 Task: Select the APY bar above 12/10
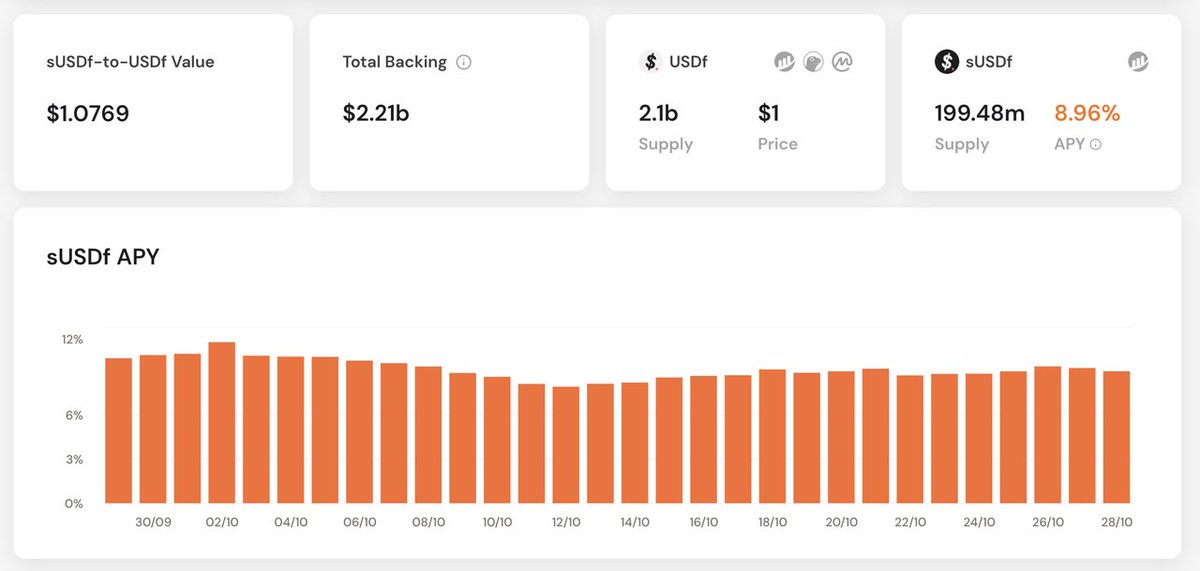coord(566,445)
